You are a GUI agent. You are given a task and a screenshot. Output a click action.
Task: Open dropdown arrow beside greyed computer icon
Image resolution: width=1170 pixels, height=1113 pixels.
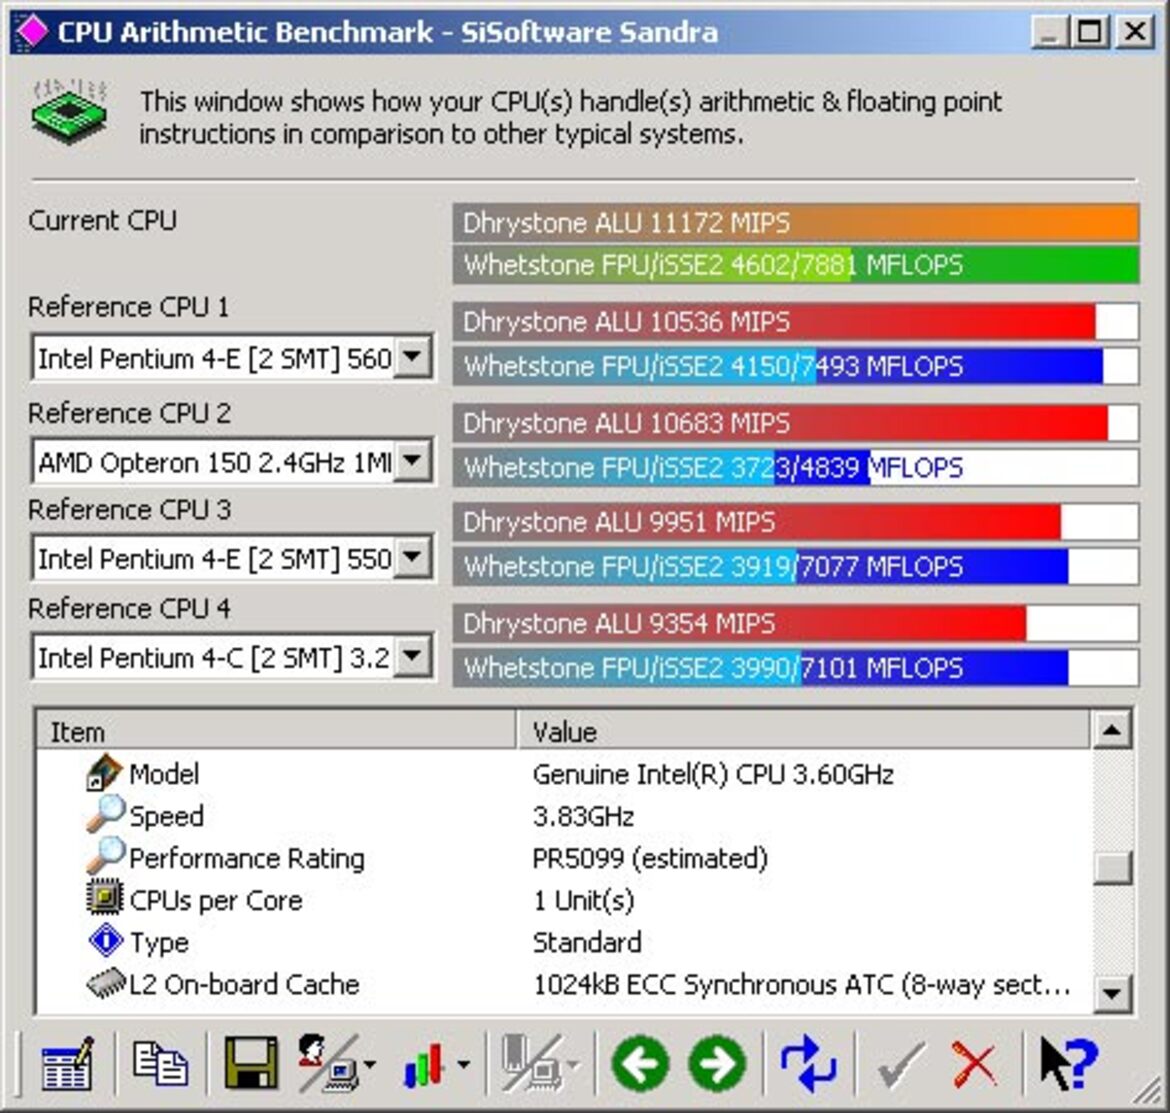pos(573,1065)
